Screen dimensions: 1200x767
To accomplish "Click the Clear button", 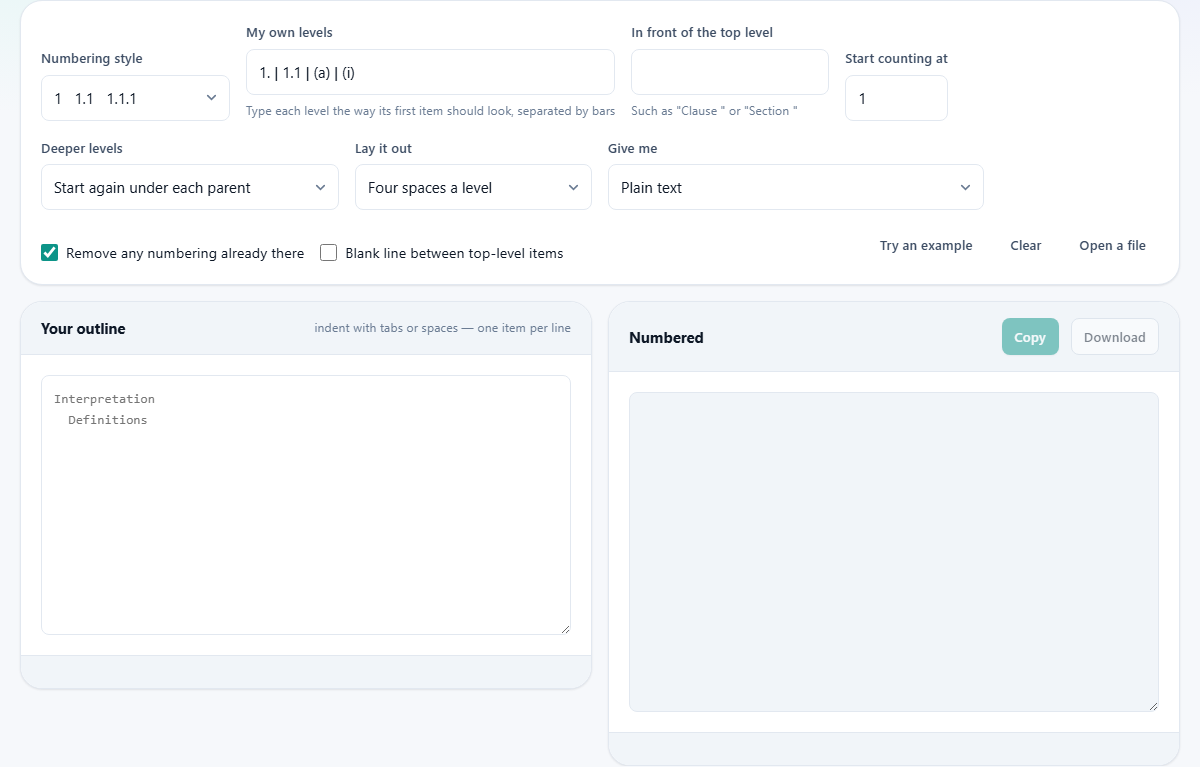I will pos(1026,245).
